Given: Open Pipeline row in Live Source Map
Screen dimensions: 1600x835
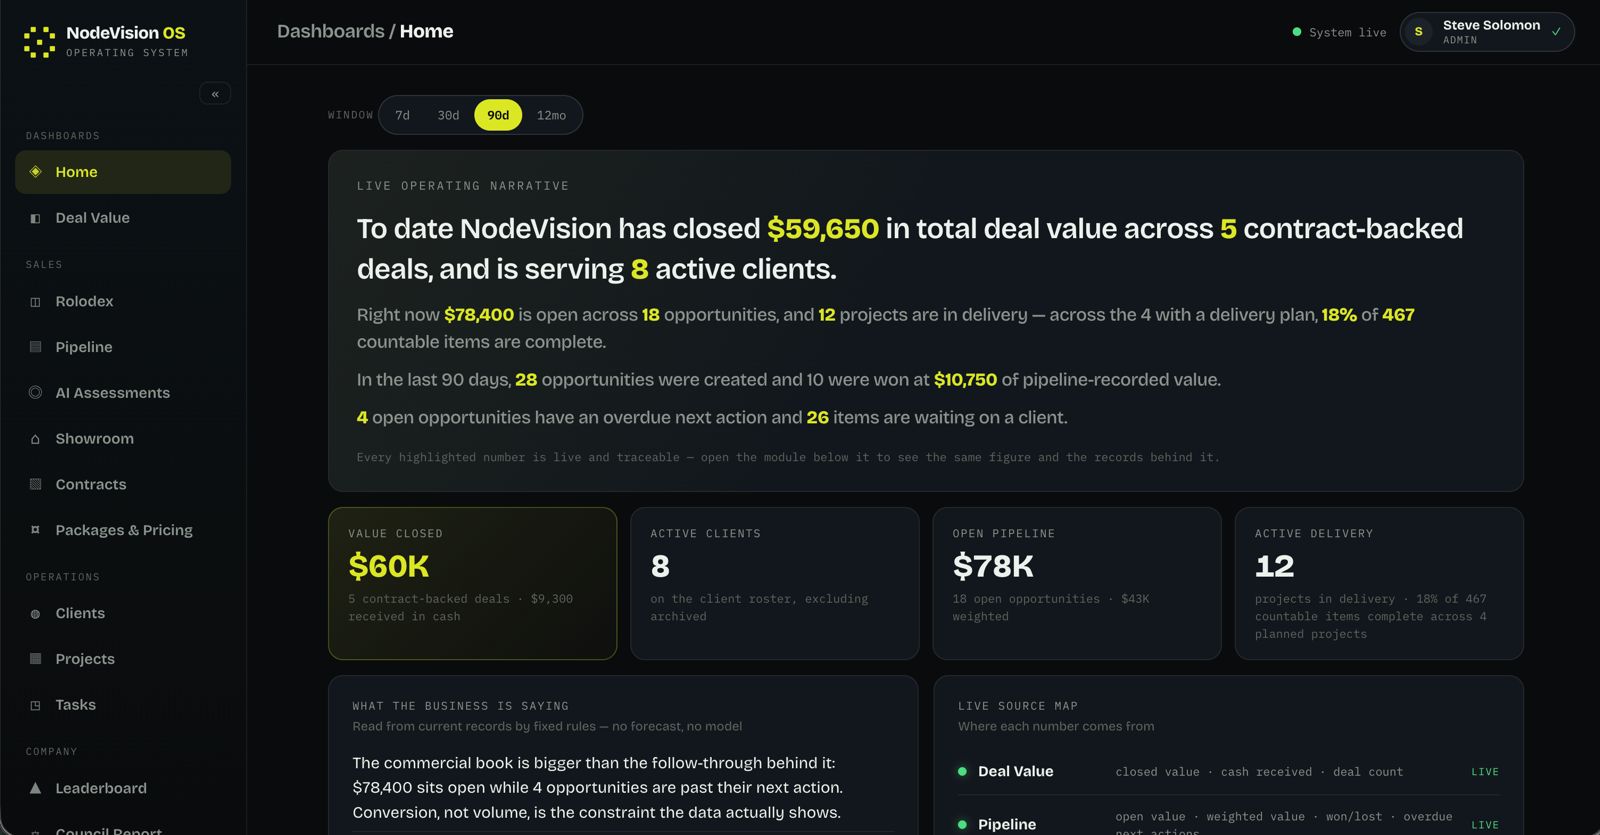Looking at the screenshot, I should 1228,824.
